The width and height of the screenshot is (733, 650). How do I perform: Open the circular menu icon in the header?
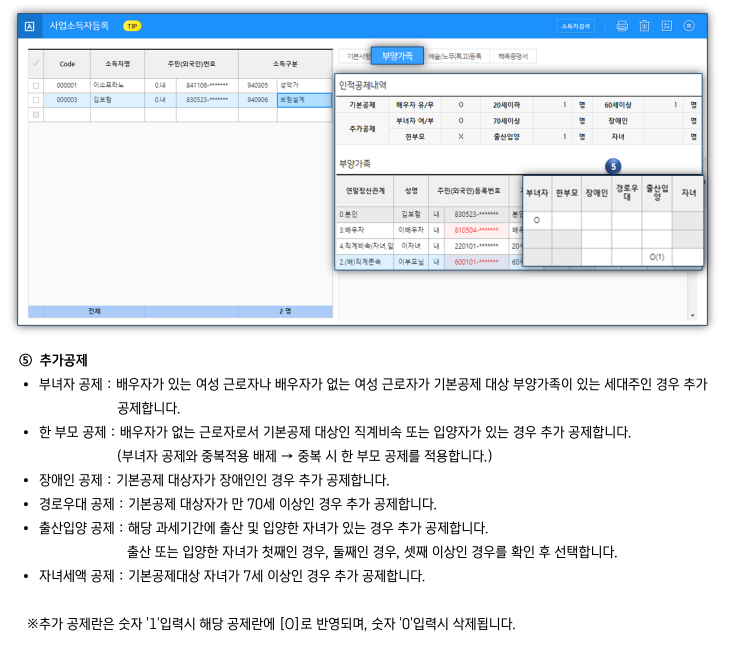pyautogui.click(x=689, y=26)
